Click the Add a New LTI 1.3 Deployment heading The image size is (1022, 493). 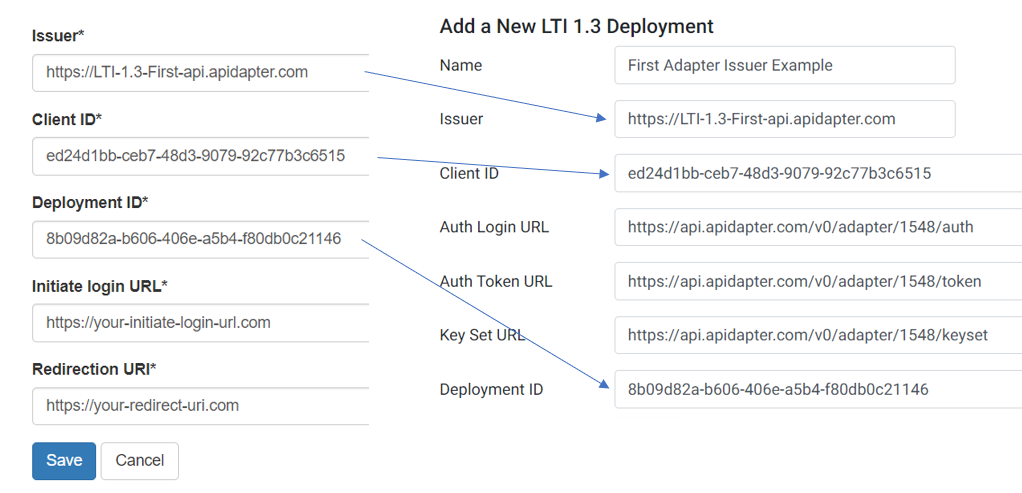coord(576,26)
